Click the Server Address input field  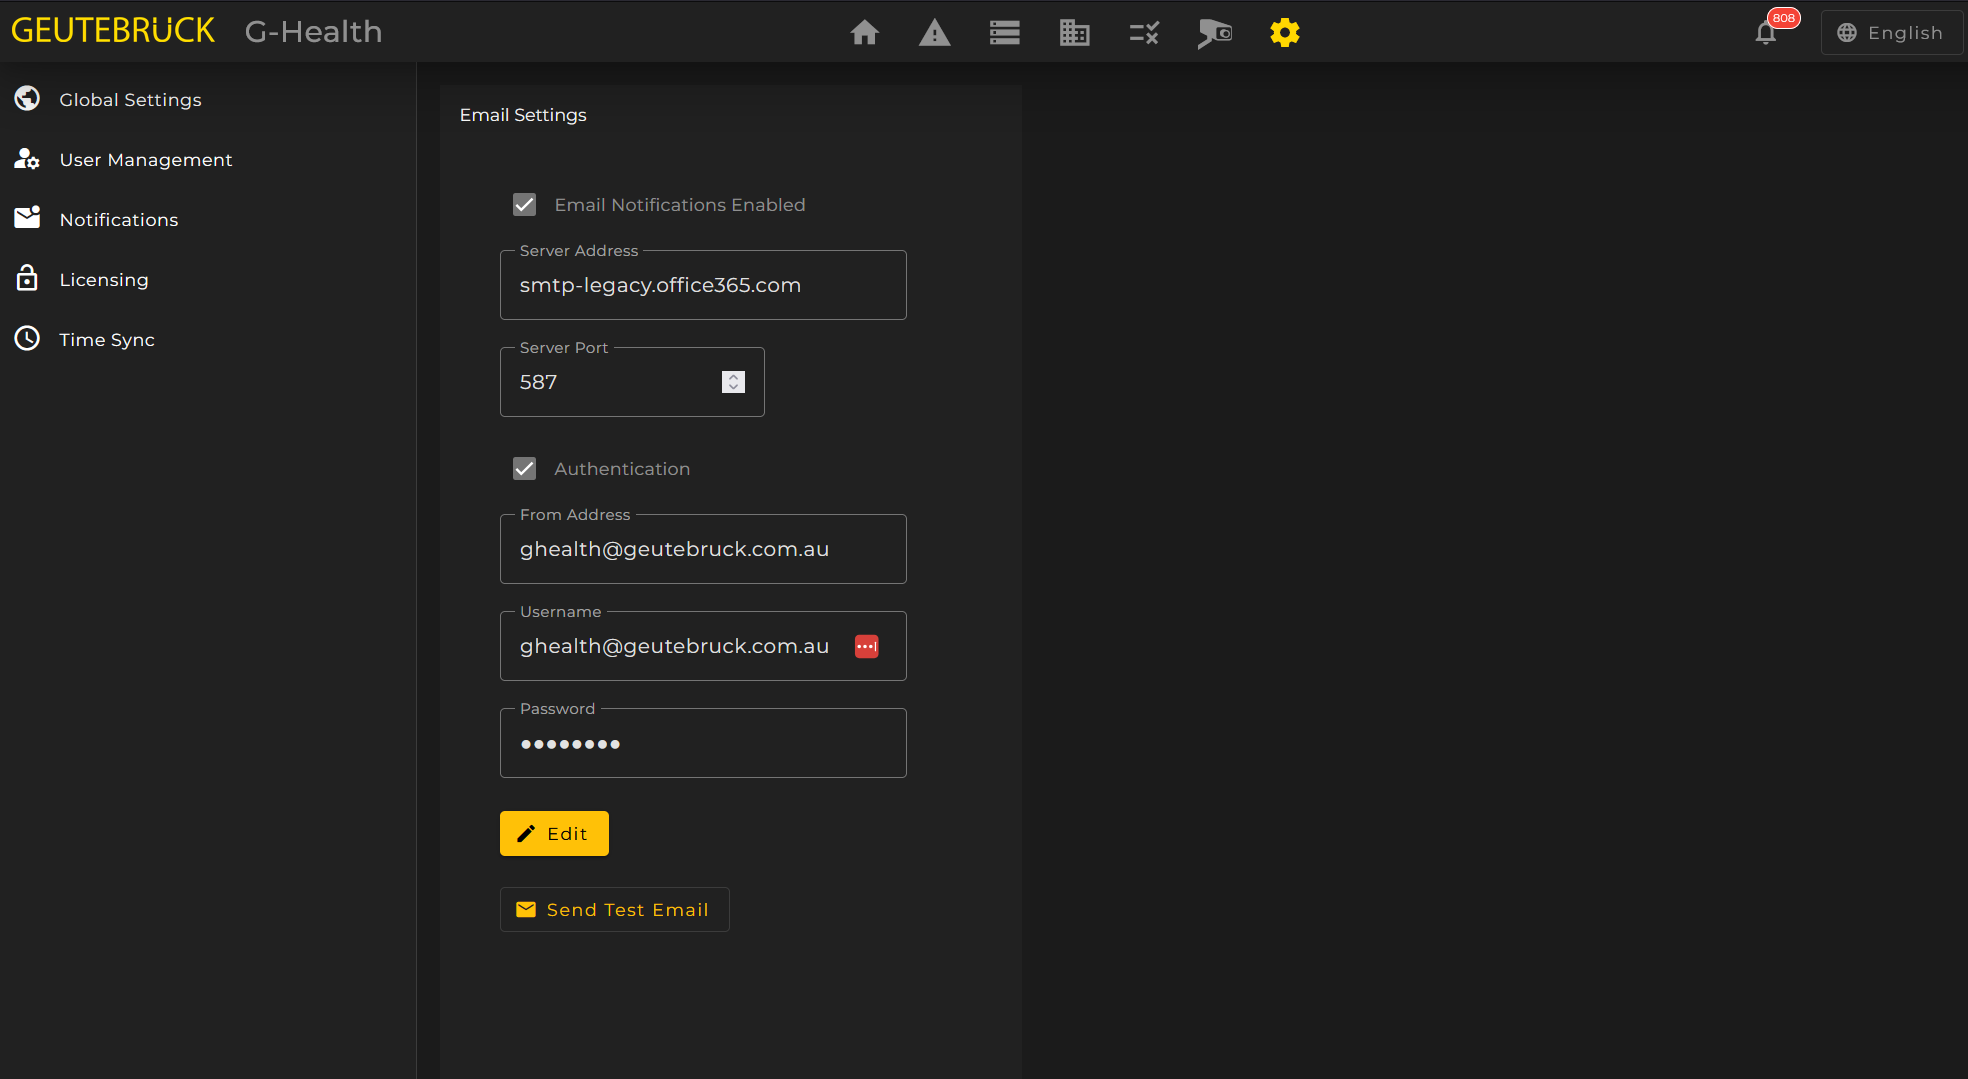pyautogui.click(x=702, y=286)
